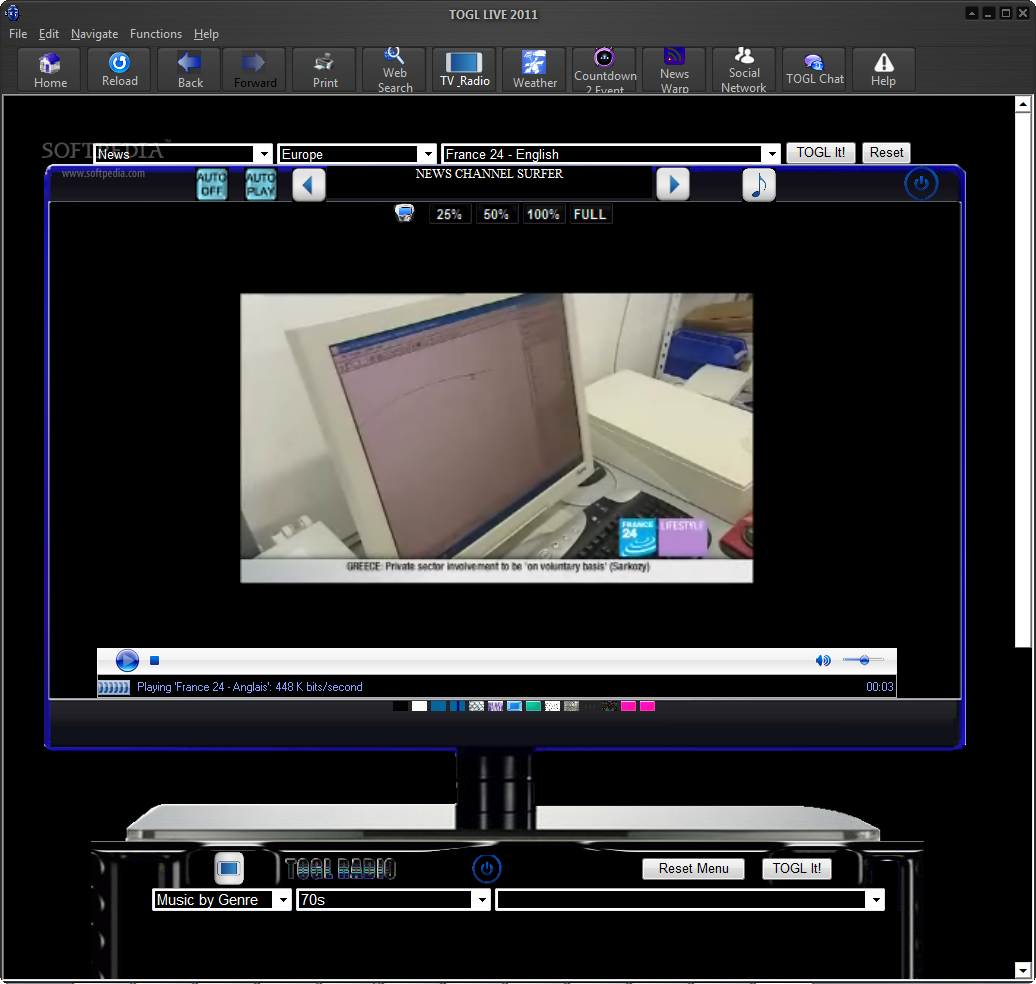
Task: Toggle the AUTO OFF button
Action: (211, 184)
